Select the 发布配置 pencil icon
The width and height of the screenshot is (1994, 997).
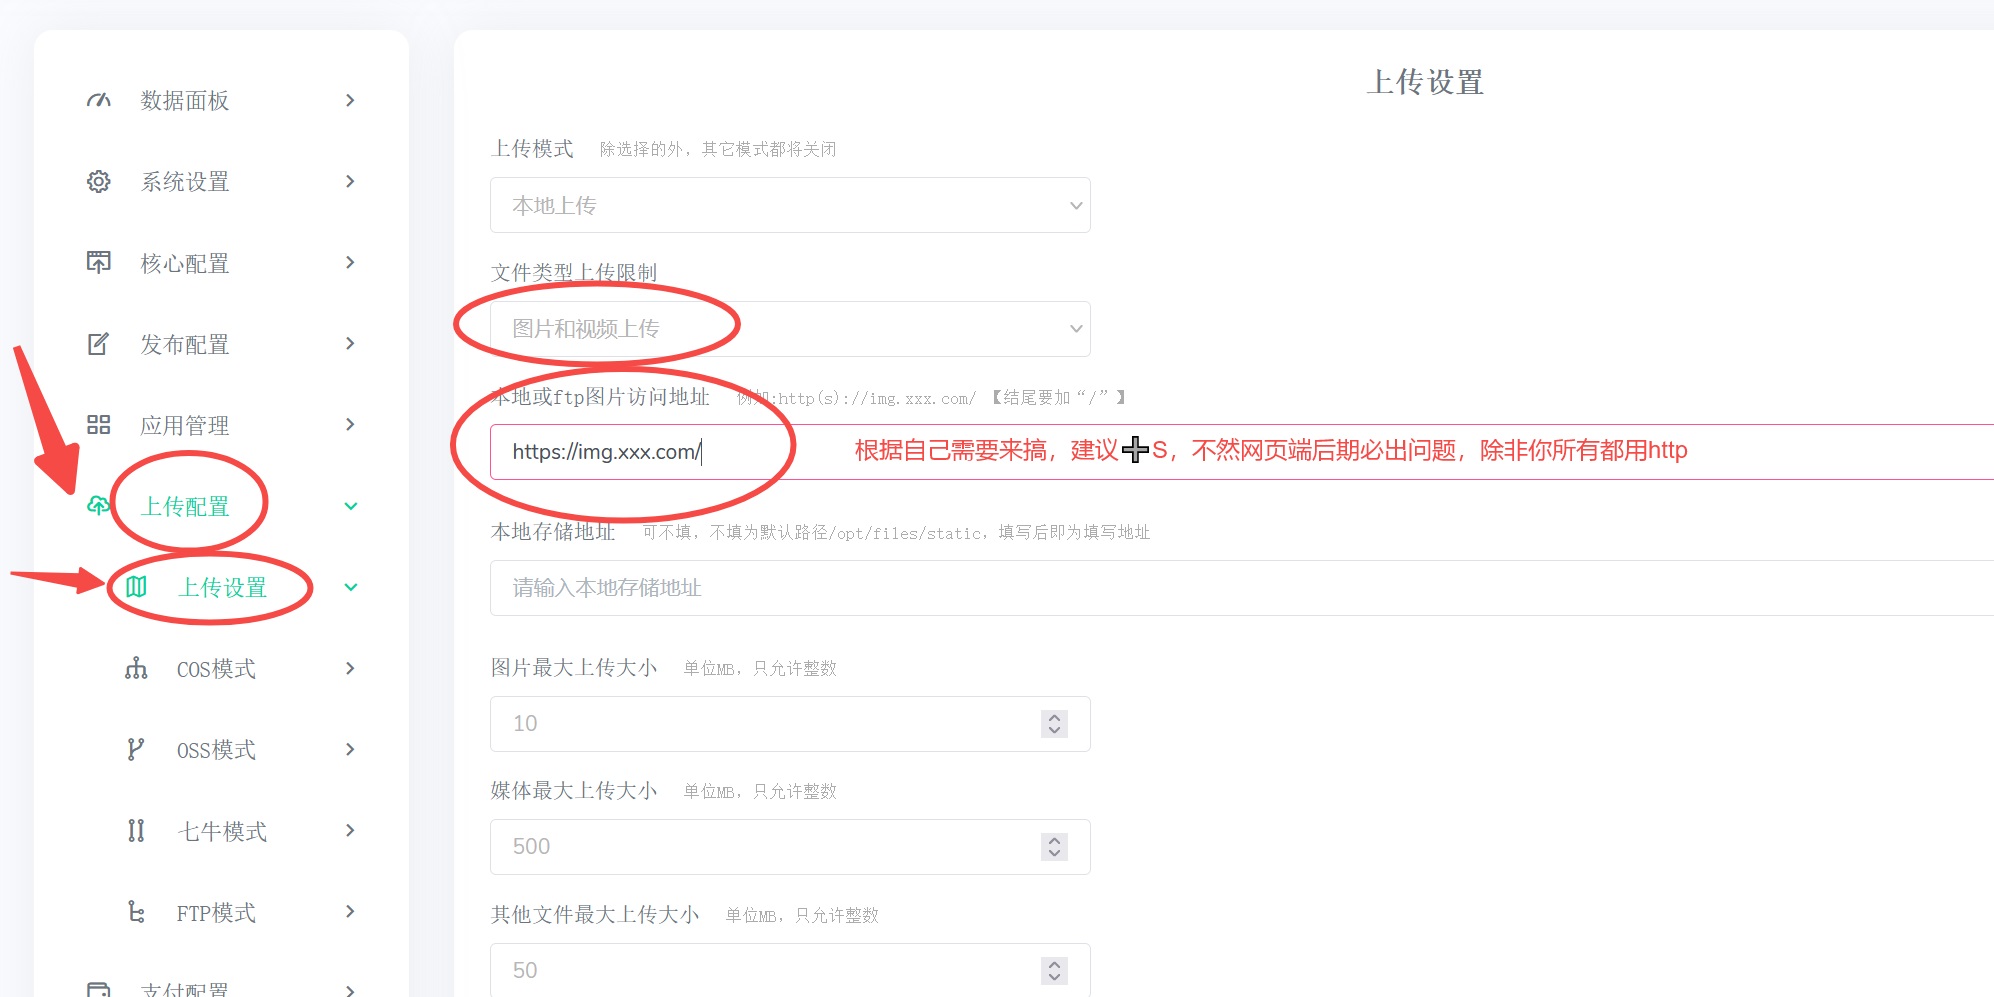(x=98, y=343)
